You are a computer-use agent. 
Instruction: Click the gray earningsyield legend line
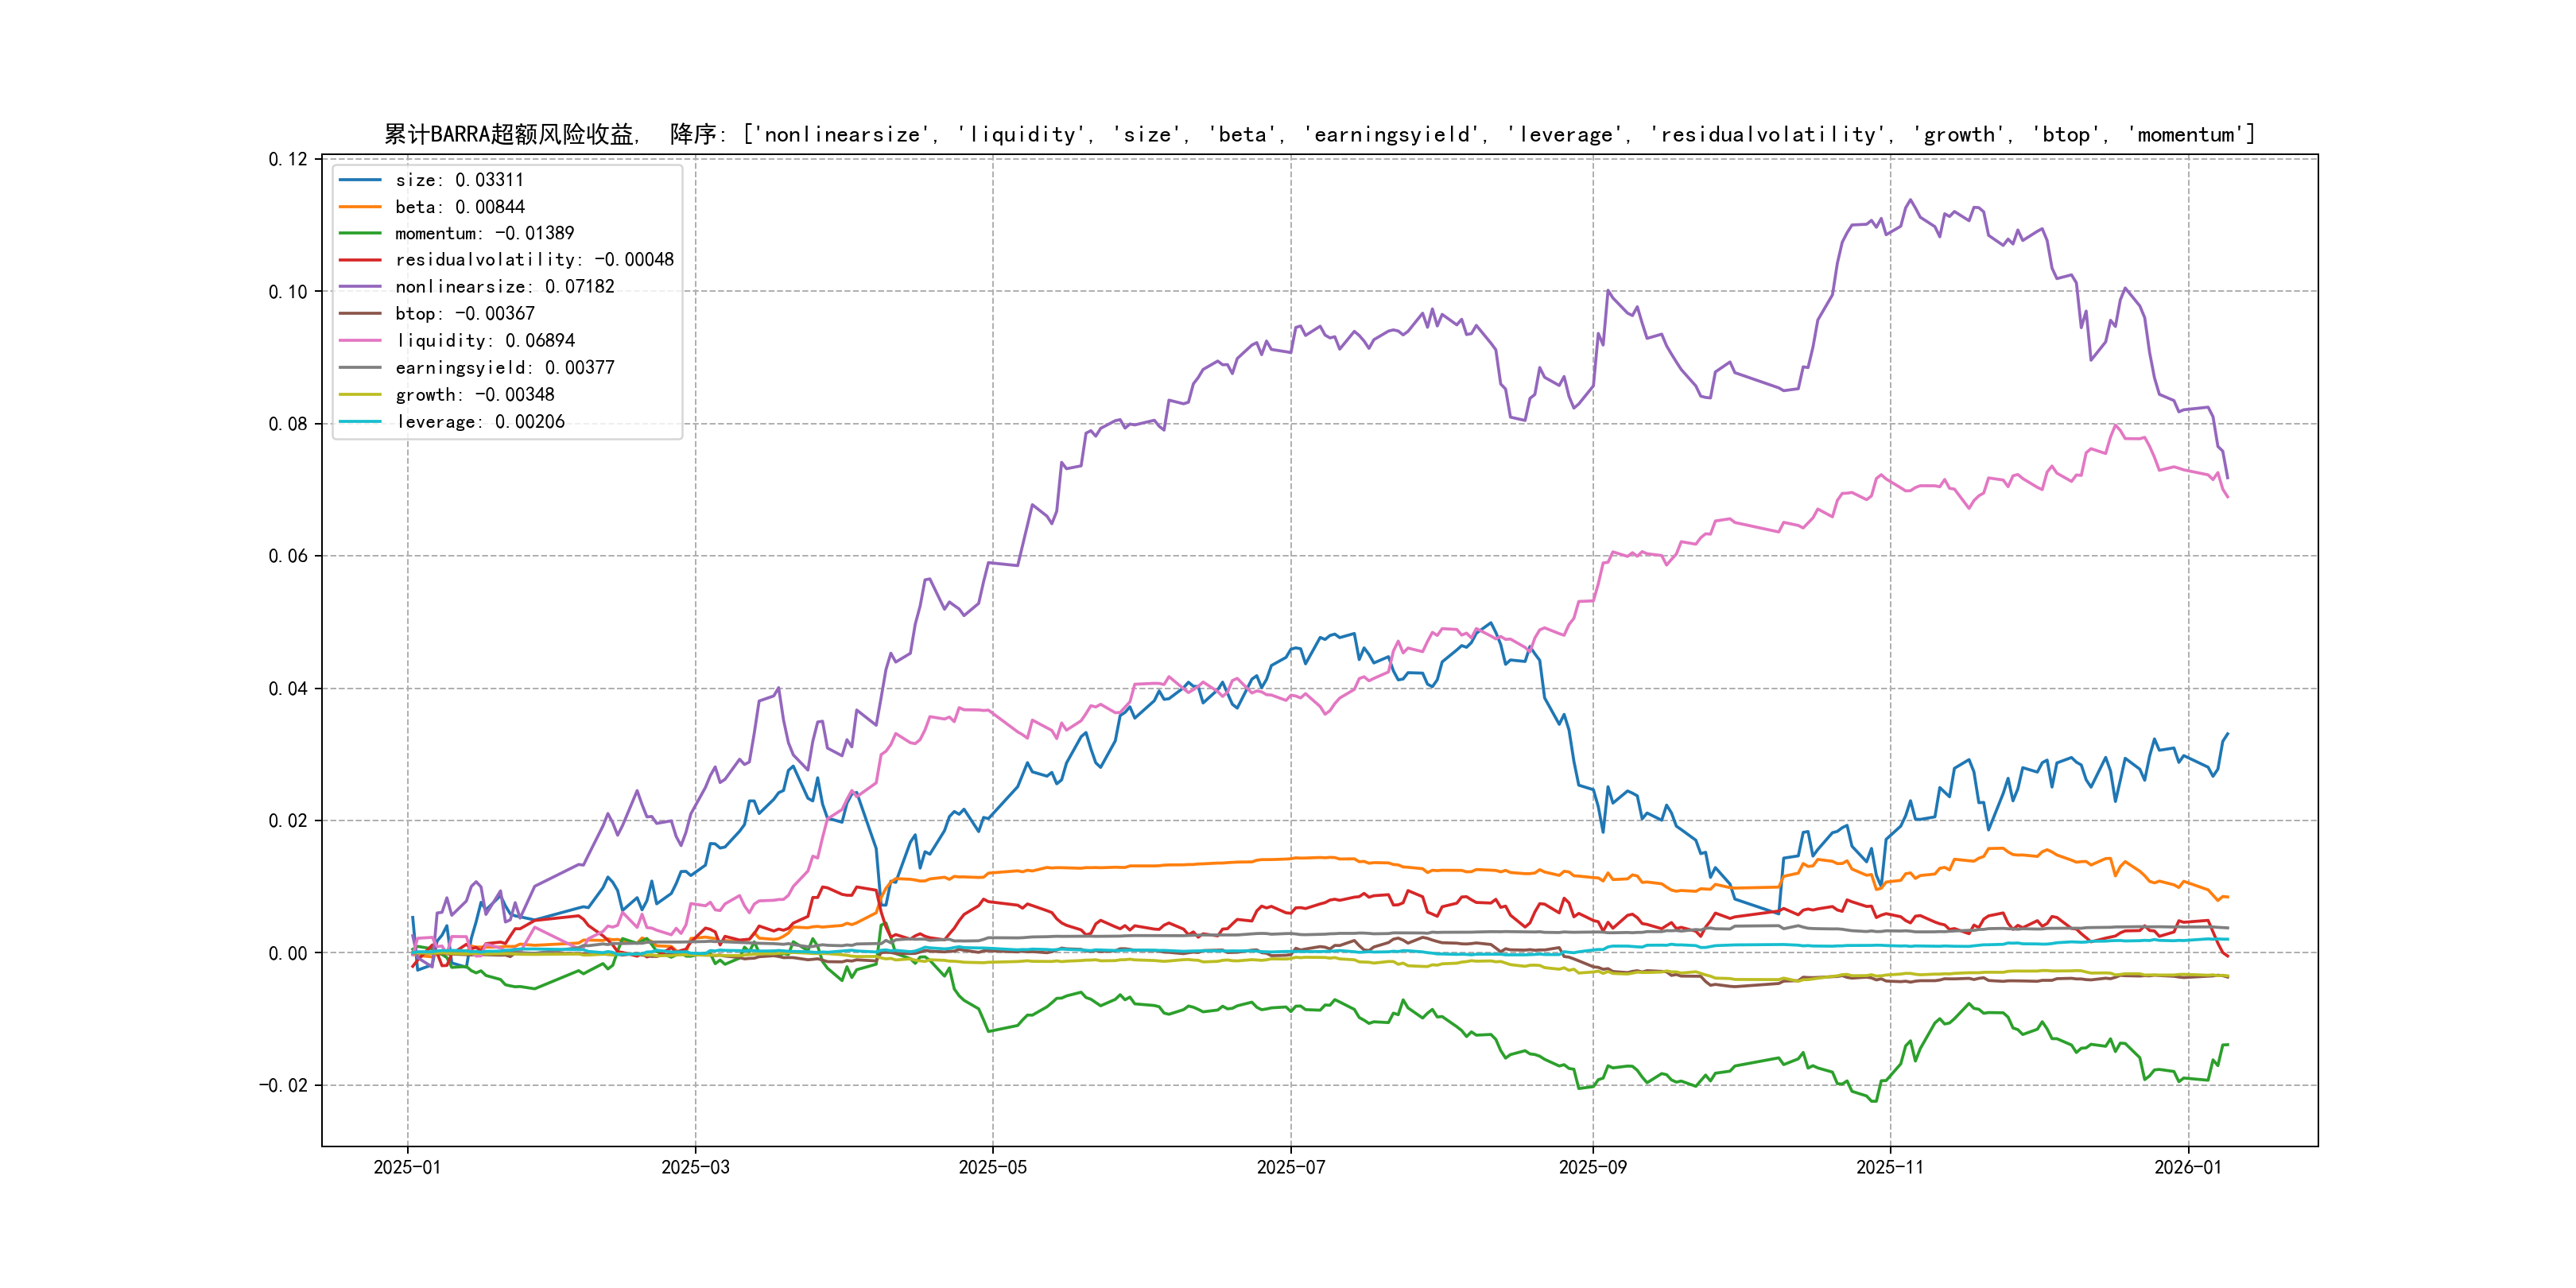[360, 368]
